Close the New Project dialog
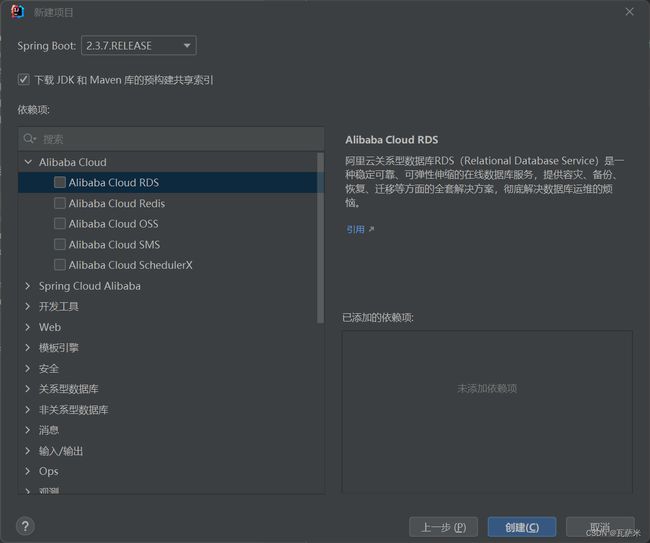This screenshot has width=650, height=543. click(629, 12)
